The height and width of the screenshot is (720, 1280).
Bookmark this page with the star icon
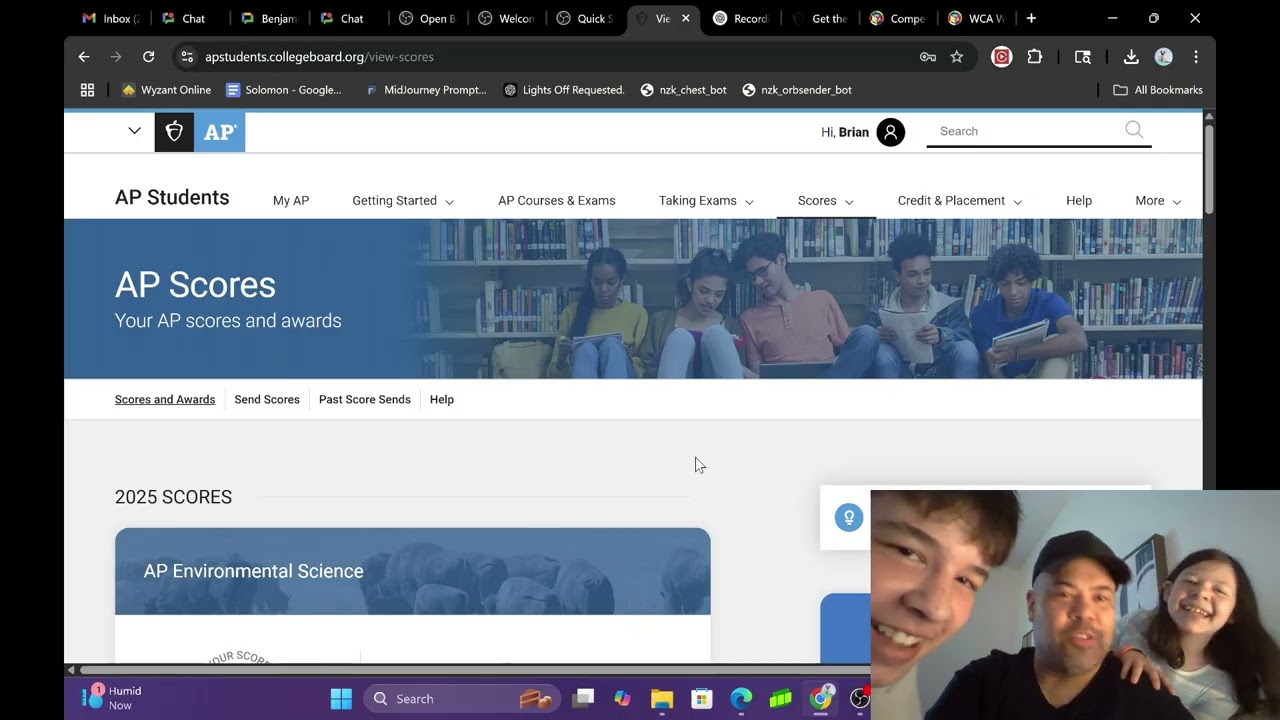(x=957, y=57)
